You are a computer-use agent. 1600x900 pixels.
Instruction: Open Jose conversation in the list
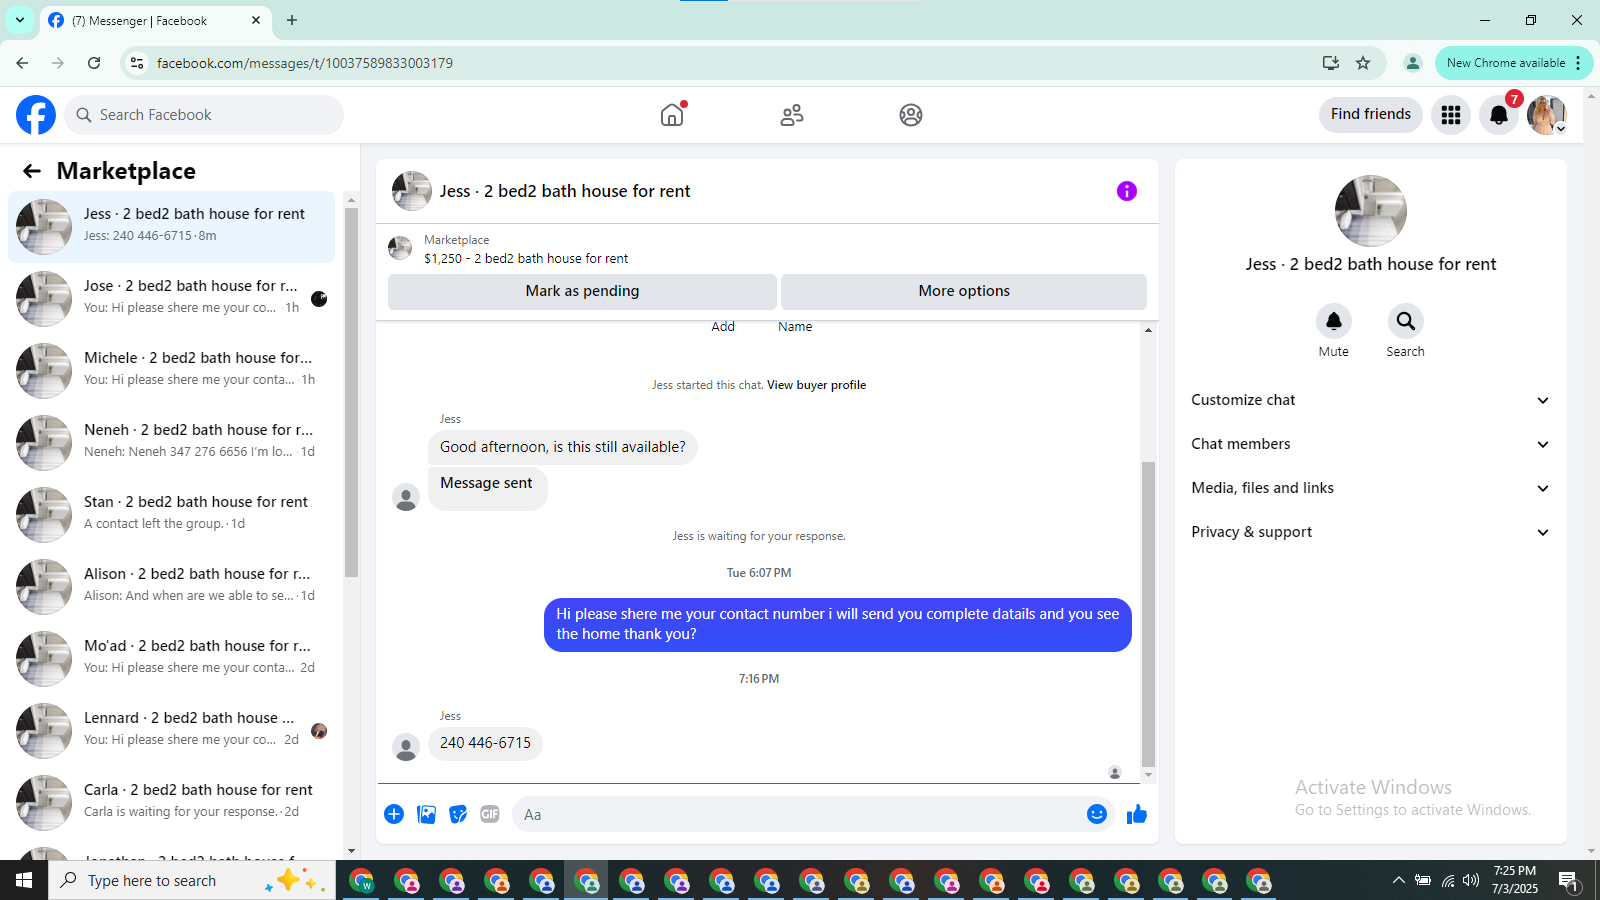point(172,299)
